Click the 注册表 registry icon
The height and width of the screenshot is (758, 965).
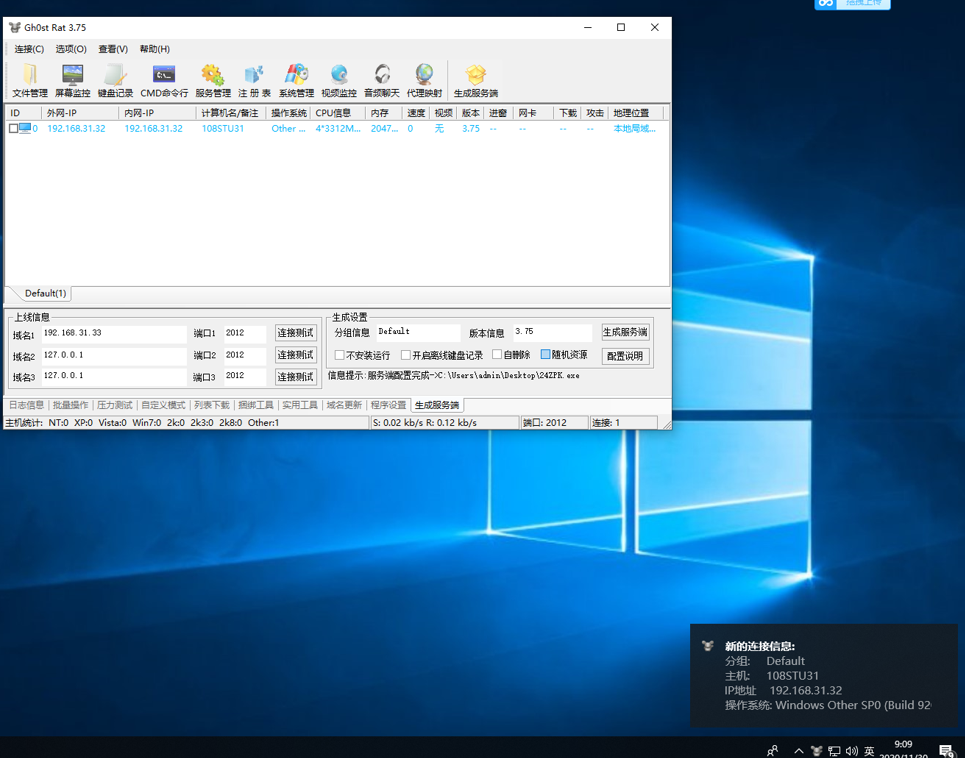pyautogui.click(x=254, y=80)
